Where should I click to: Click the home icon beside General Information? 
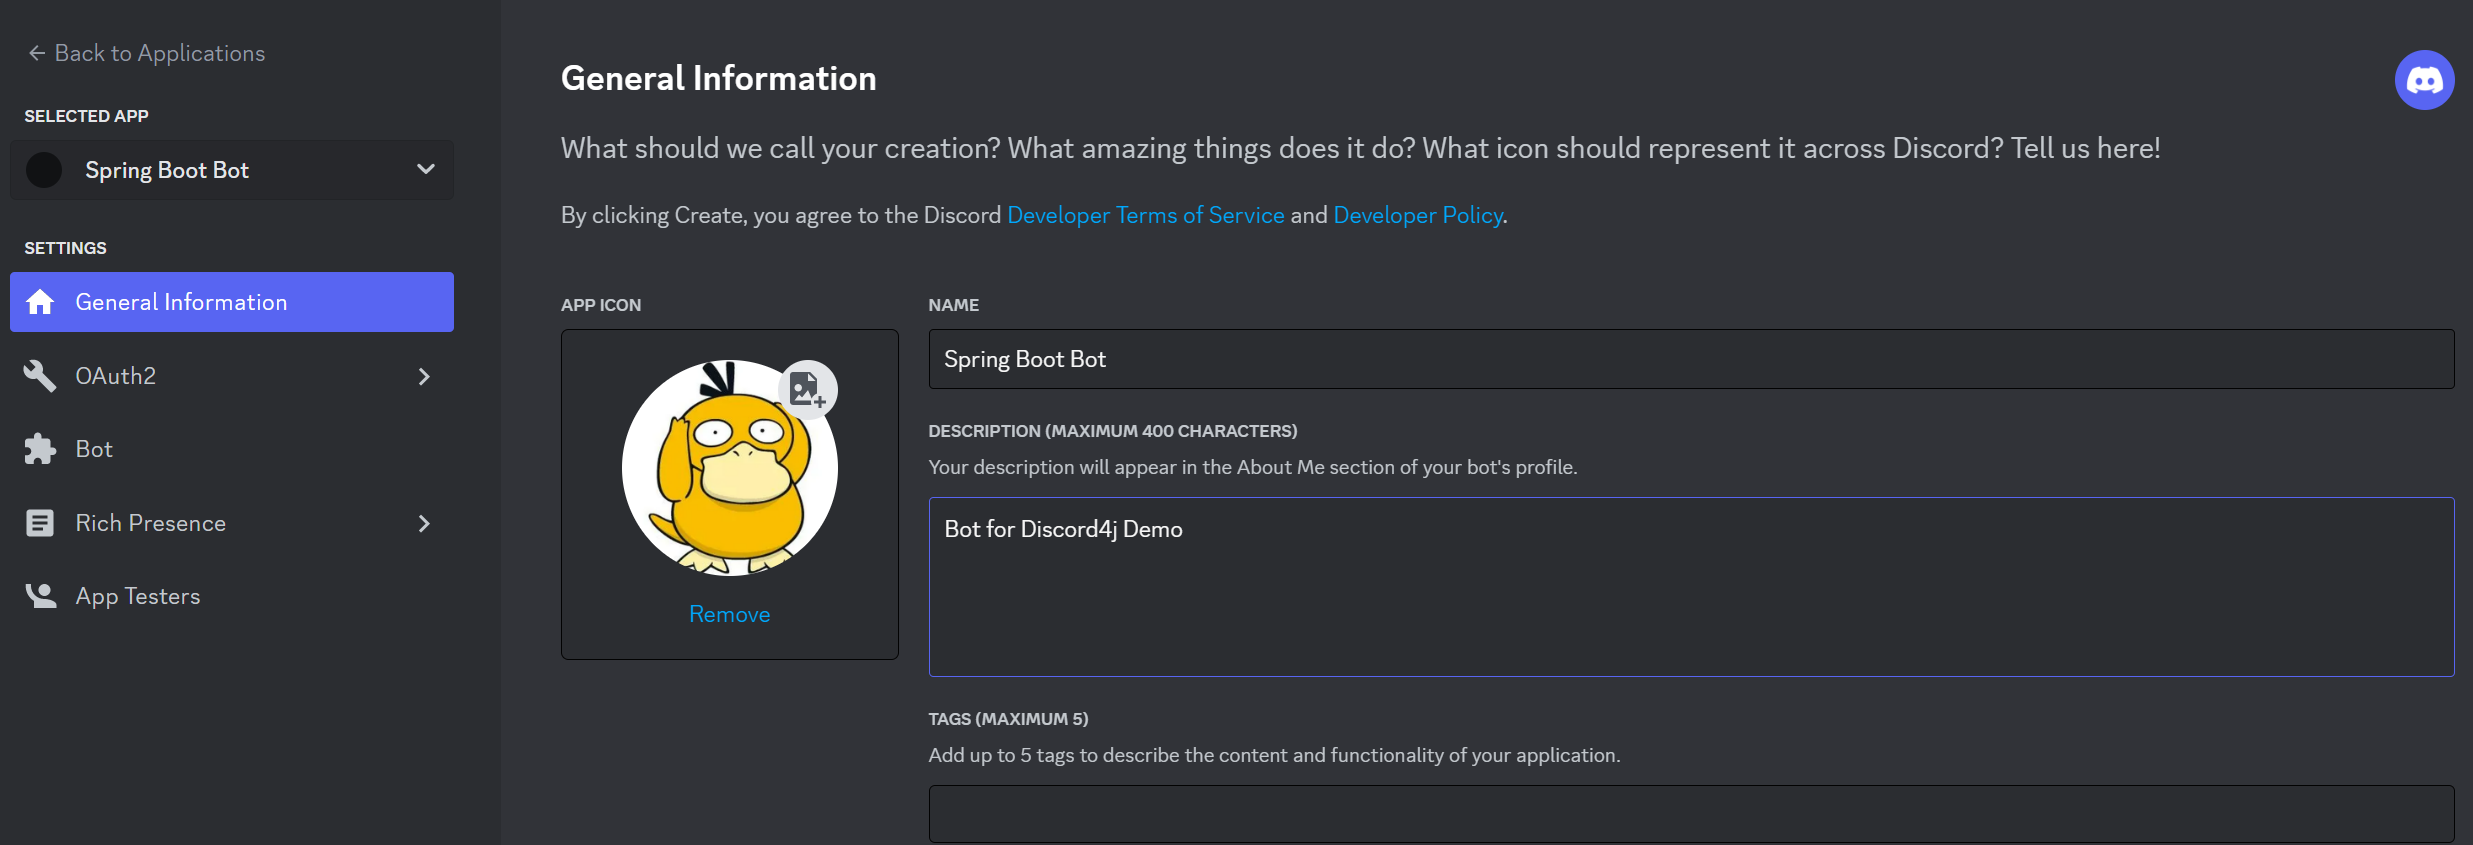pos(40,302)
